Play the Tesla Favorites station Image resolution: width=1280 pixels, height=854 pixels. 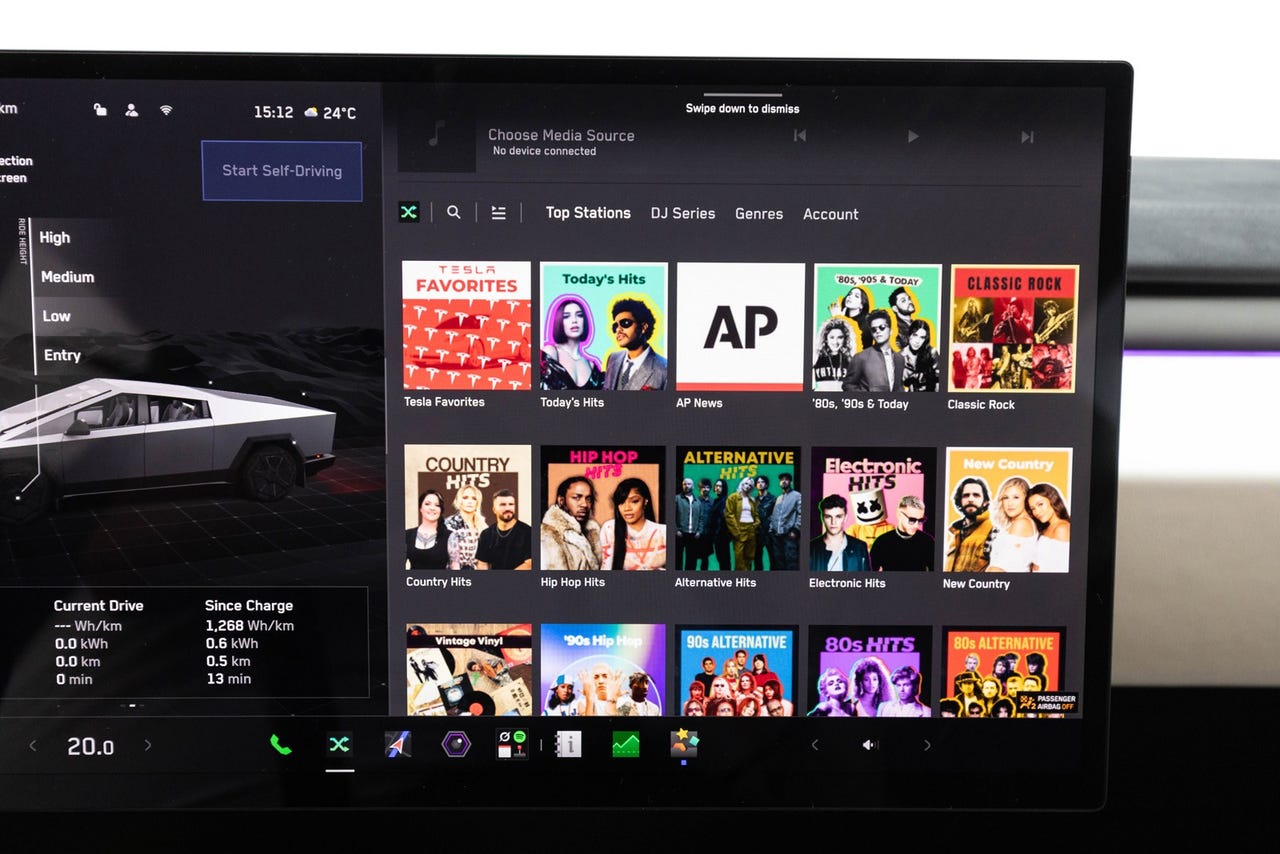pyautogui.click(x=467, y=325)
